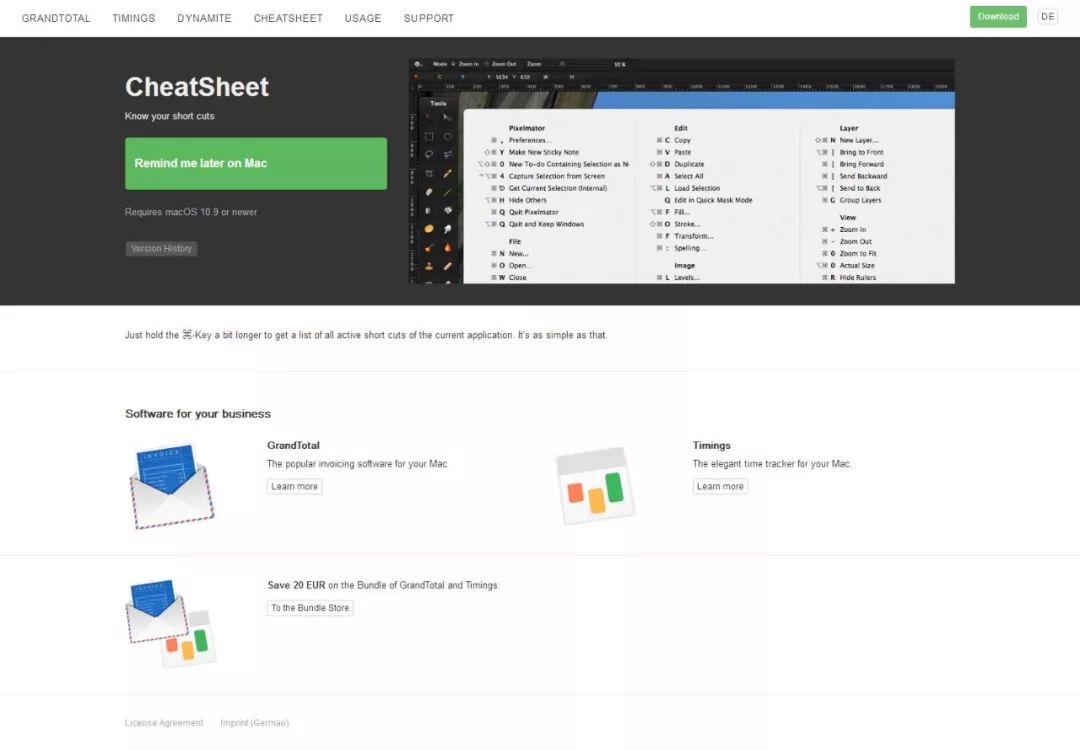Viewport: 1080px width, 750px height.
Task: Open the USAGE navigation link
Action: pos(363,18)
